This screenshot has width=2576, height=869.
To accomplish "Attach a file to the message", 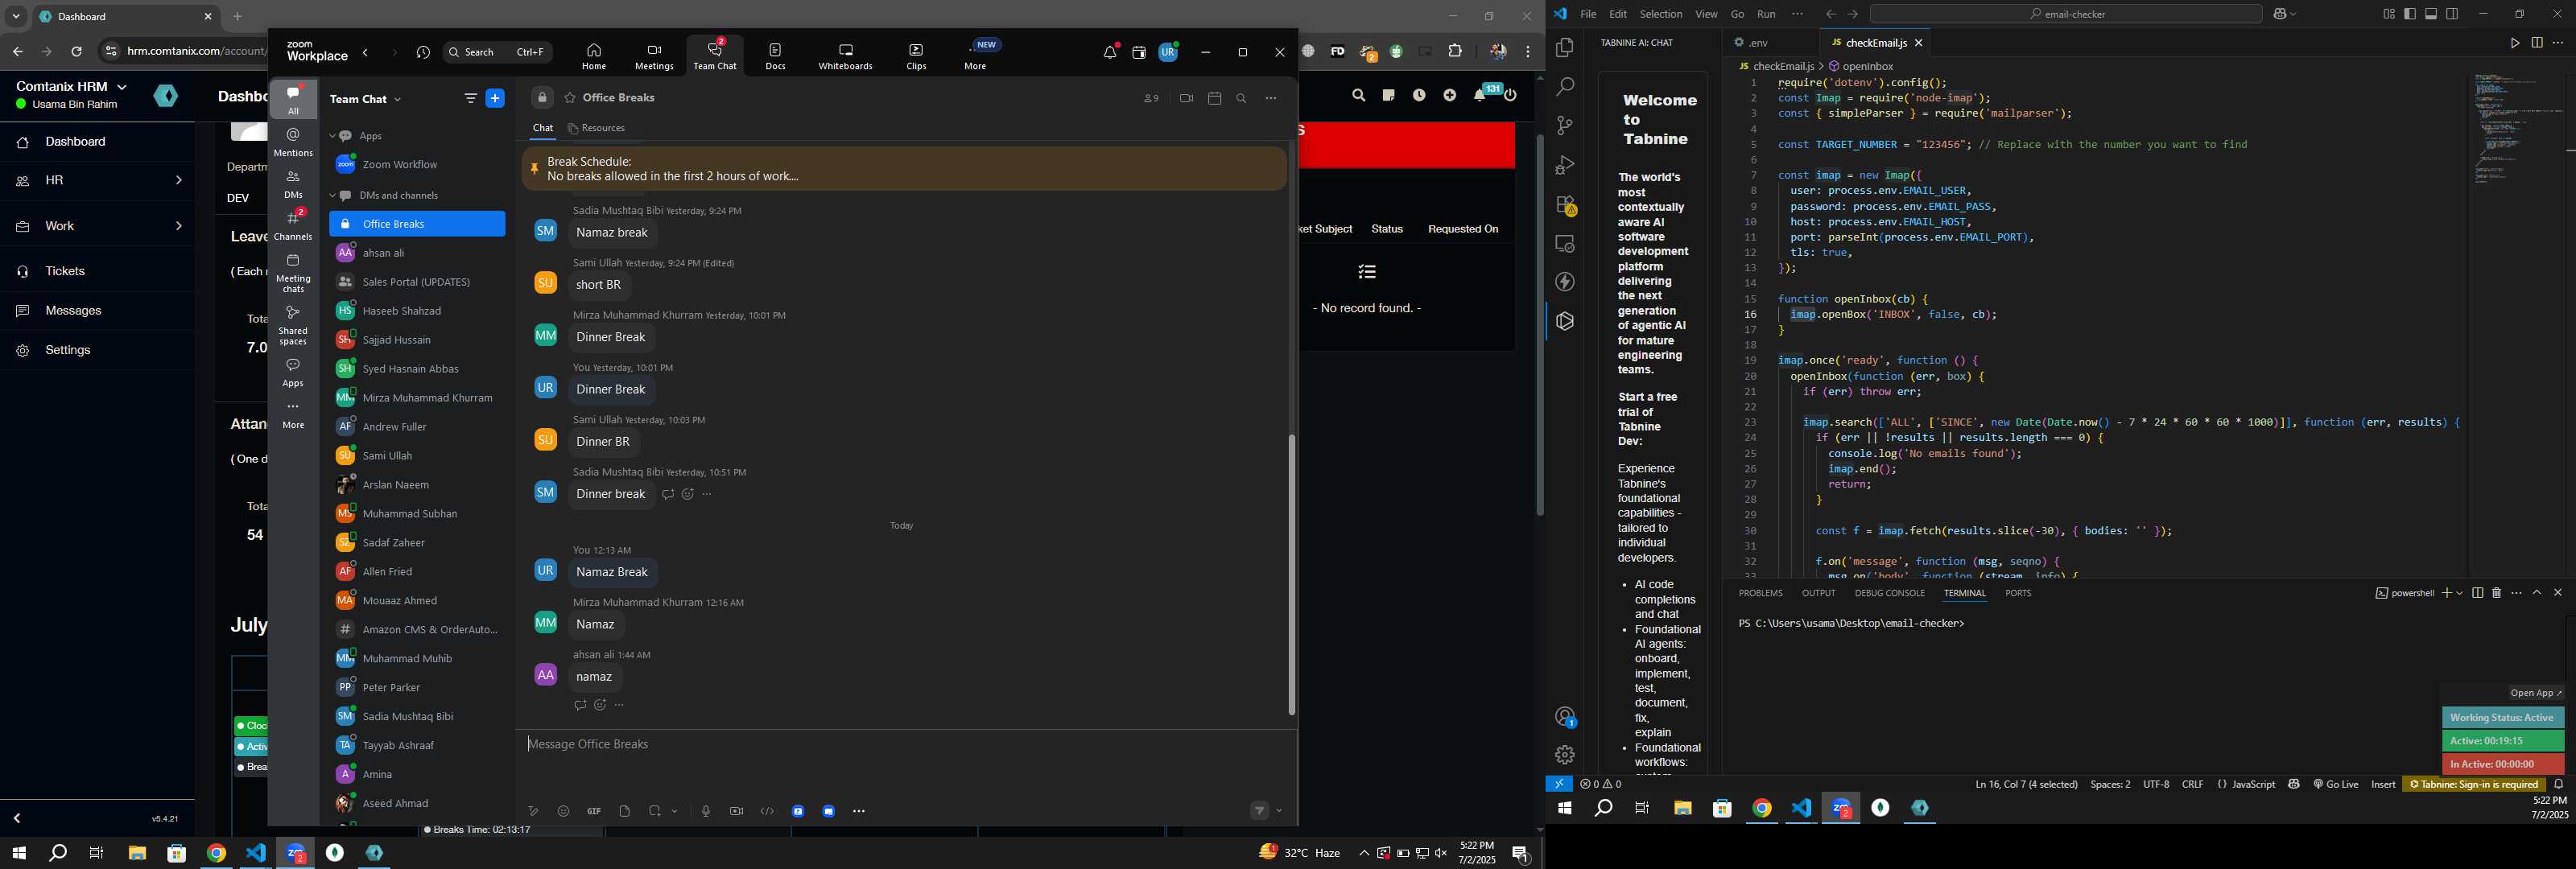I will tap(625, 811).
